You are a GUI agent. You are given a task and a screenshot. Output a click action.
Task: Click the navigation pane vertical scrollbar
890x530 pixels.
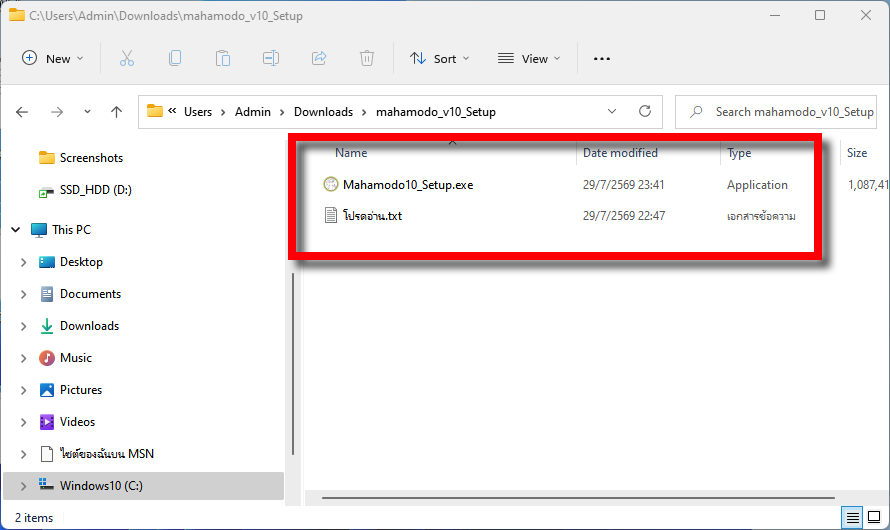pos(293,363)
